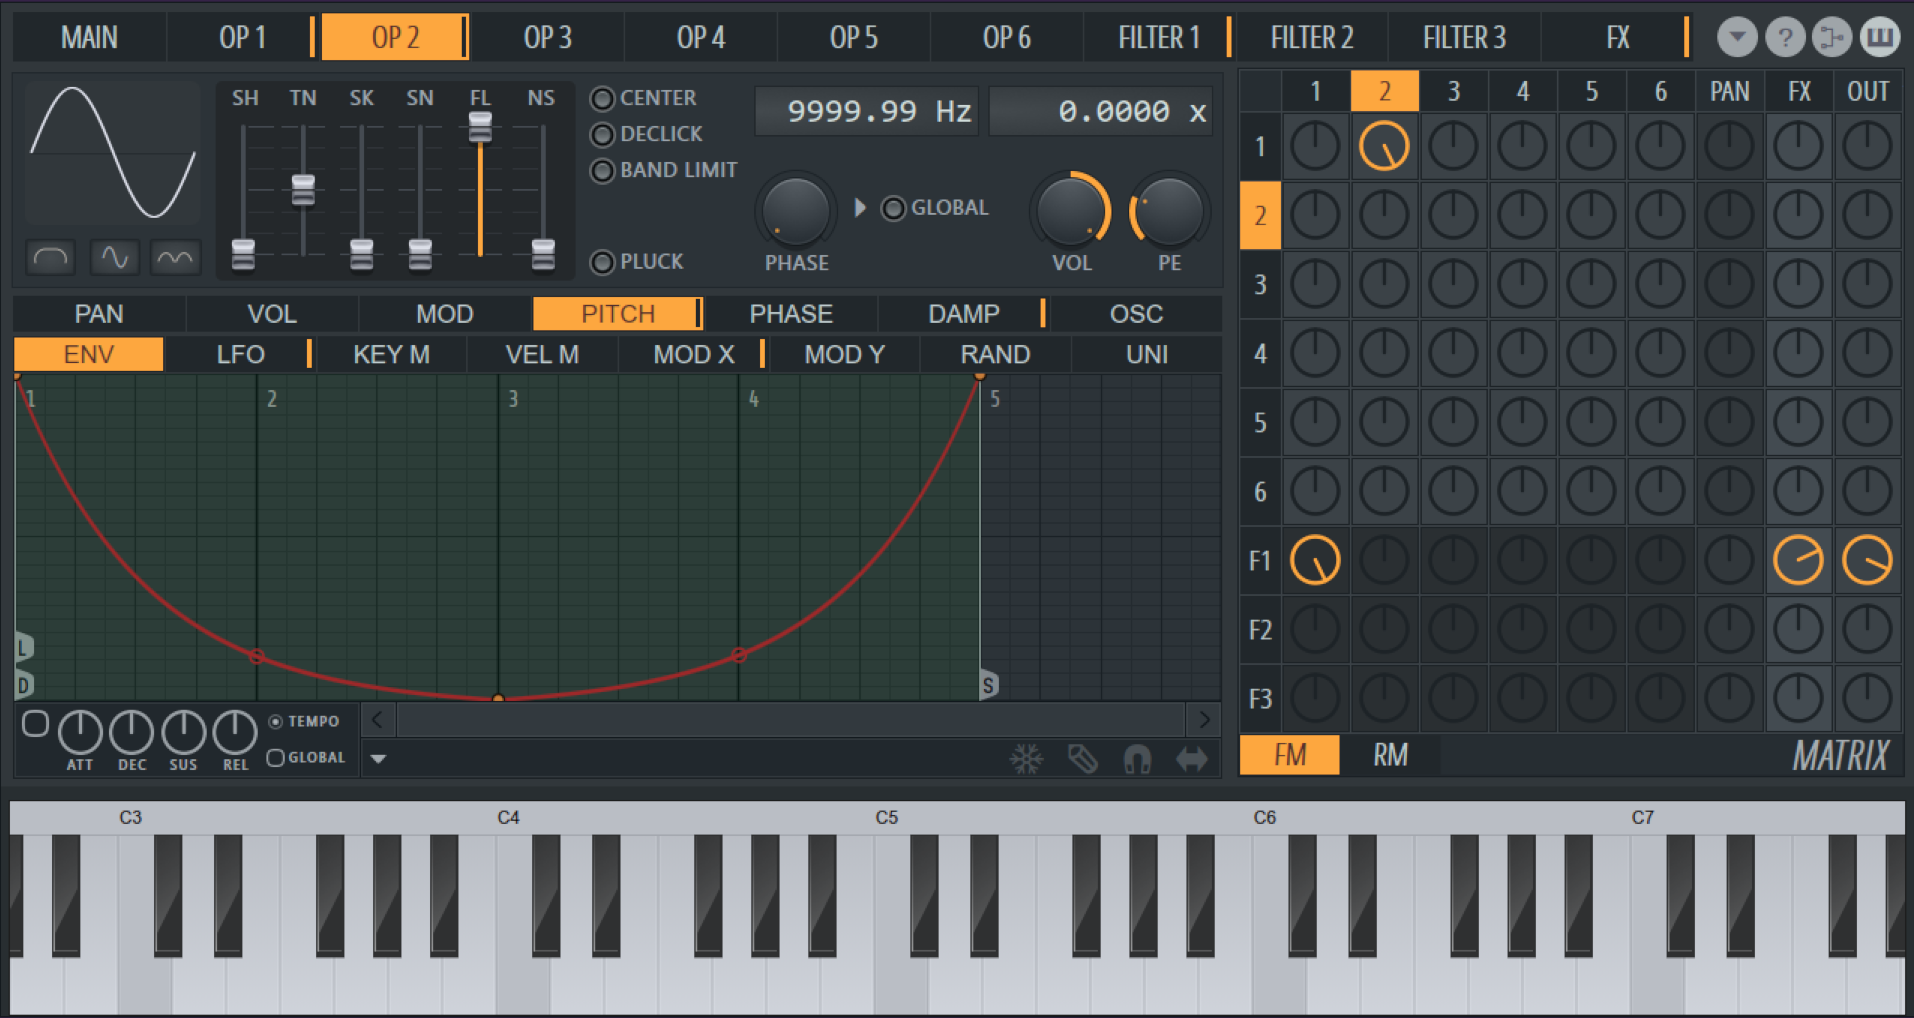The image size is (1914, 1018).
Task: Enable the CENTER option
Action: (x=602, y=99)
